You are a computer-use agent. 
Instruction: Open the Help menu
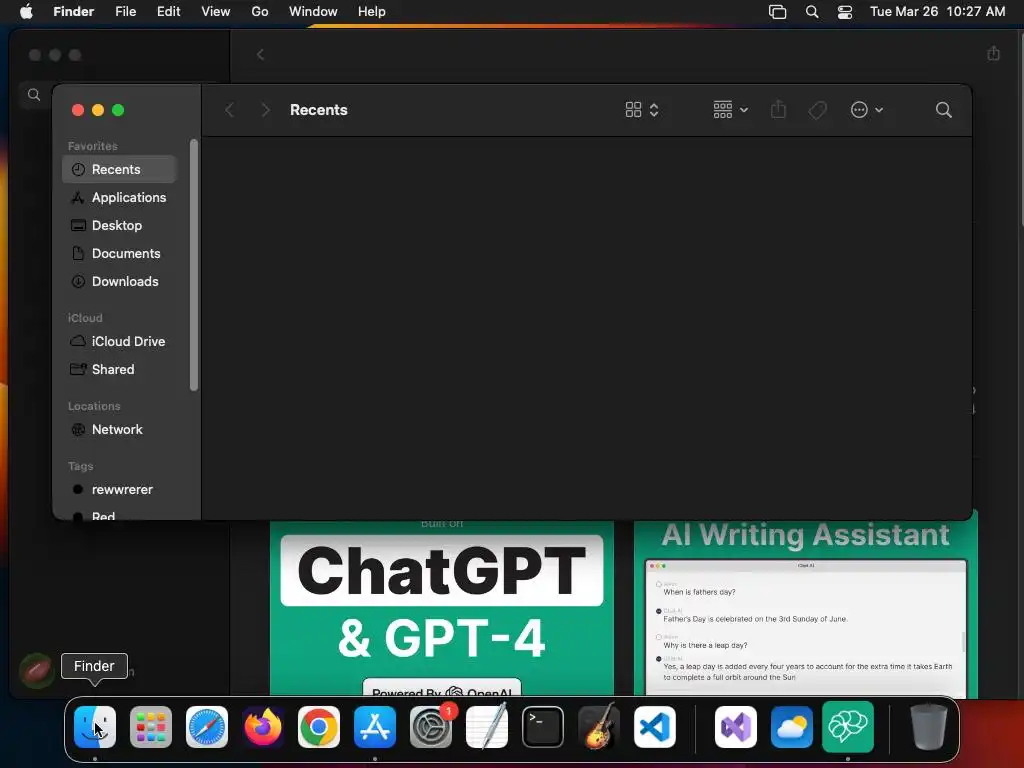click(x=372, y=12)
